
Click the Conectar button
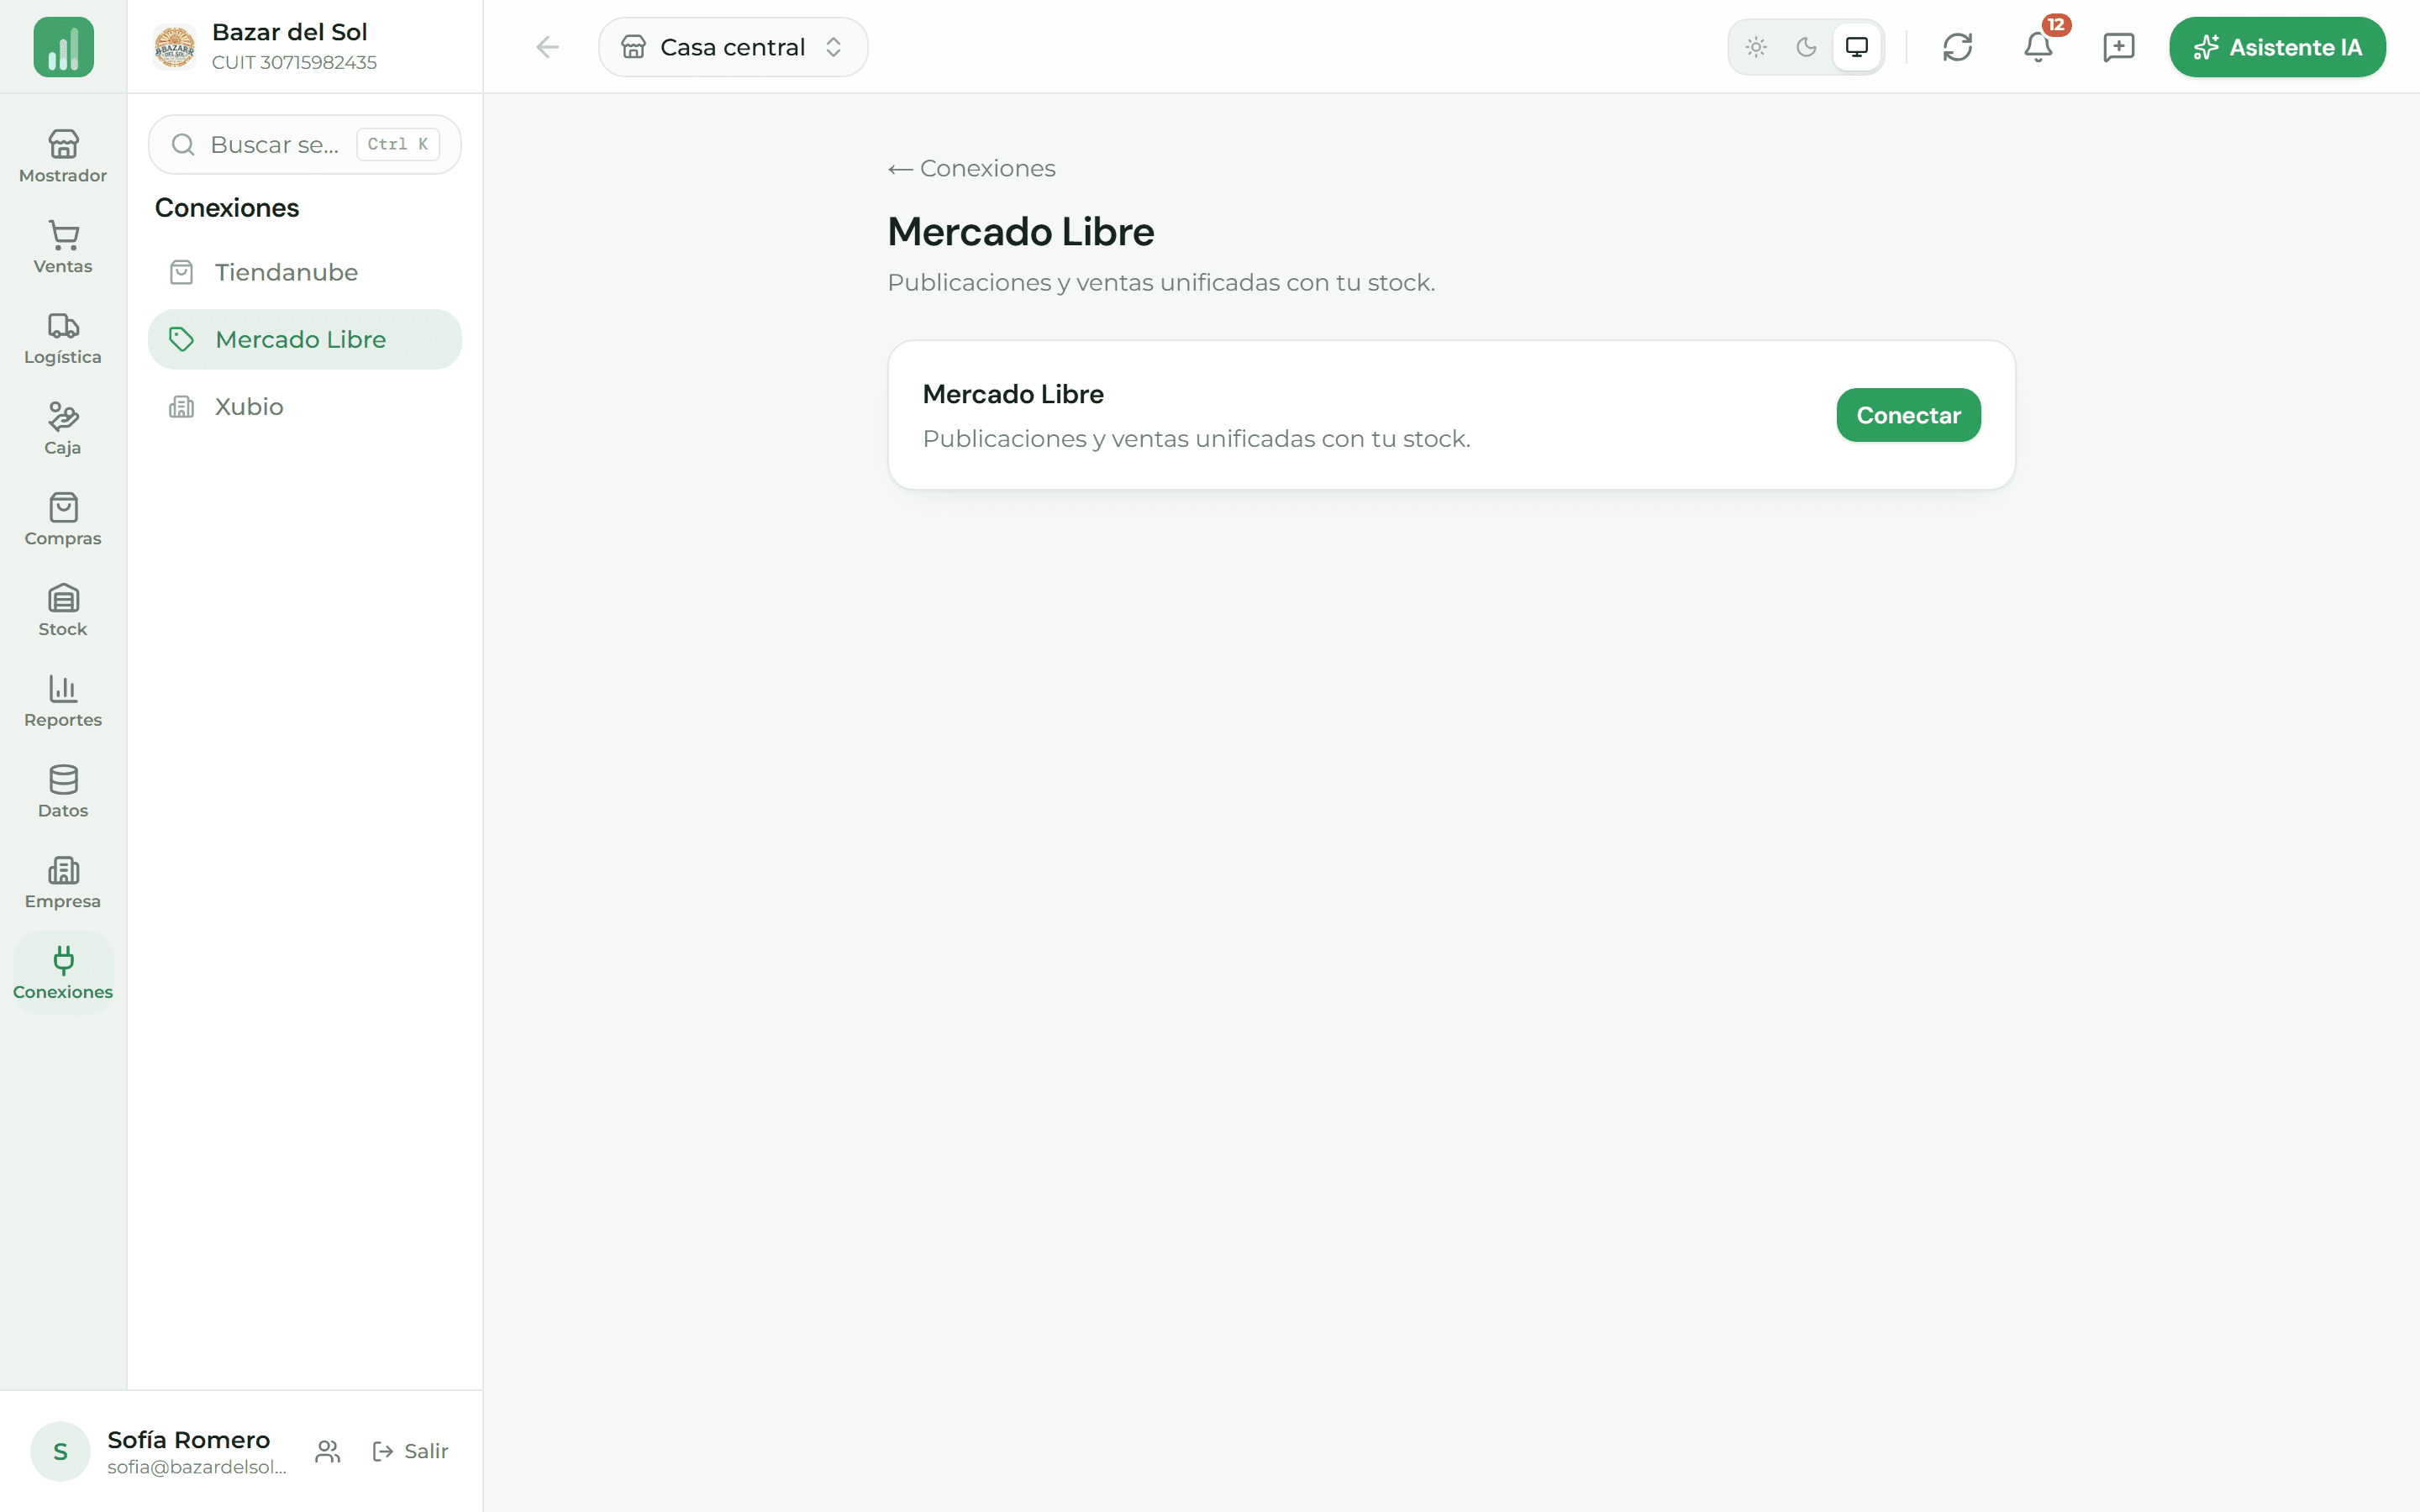click(x=1908, y=415)
